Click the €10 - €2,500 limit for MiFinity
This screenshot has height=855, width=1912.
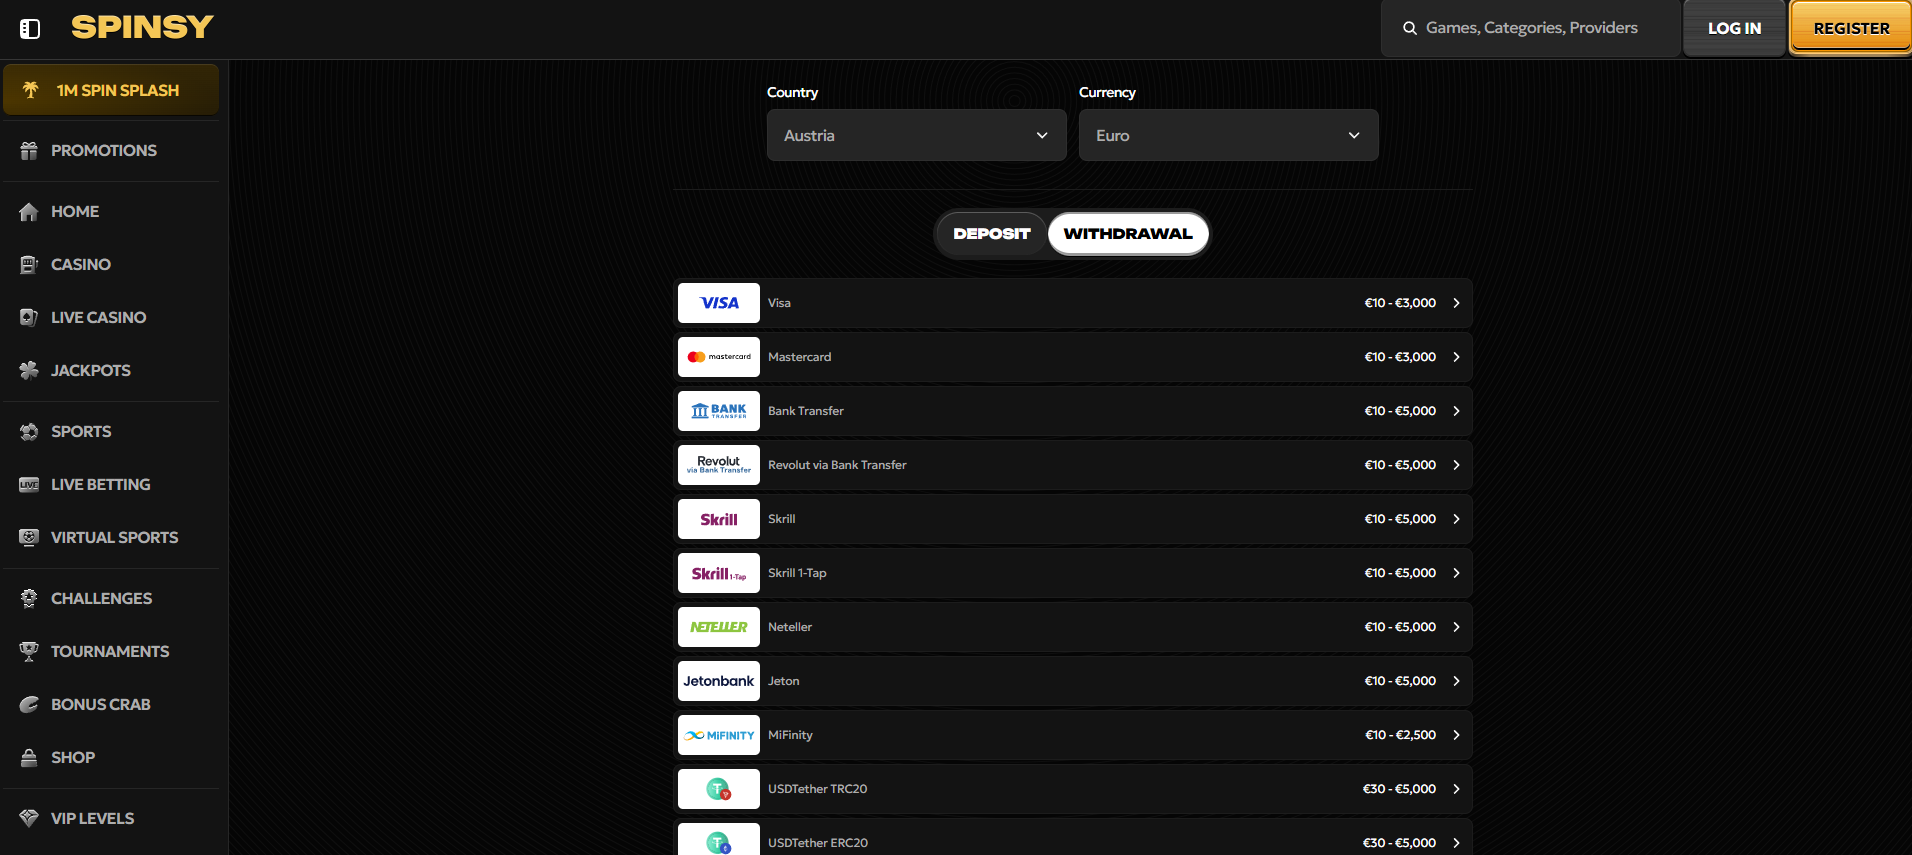pos(1400,735)
